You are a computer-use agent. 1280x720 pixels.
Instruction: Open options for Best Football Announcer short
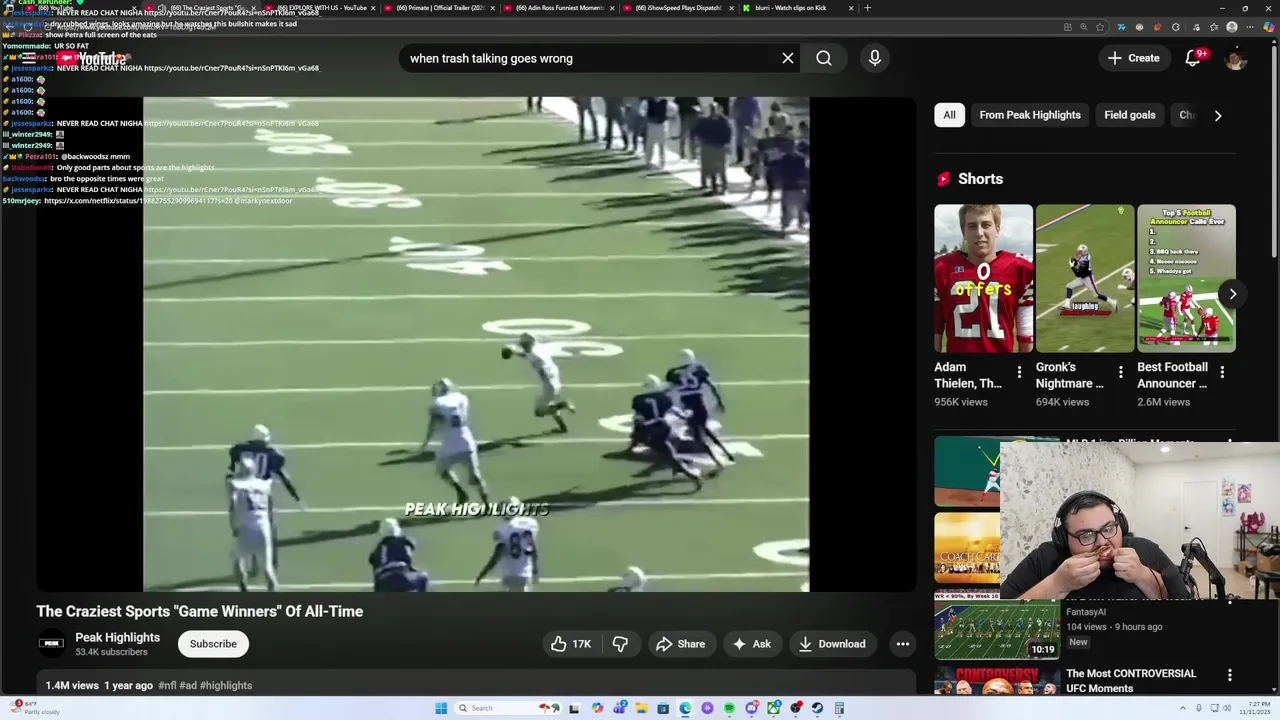pyautogui.click(x=1222, y=373)
